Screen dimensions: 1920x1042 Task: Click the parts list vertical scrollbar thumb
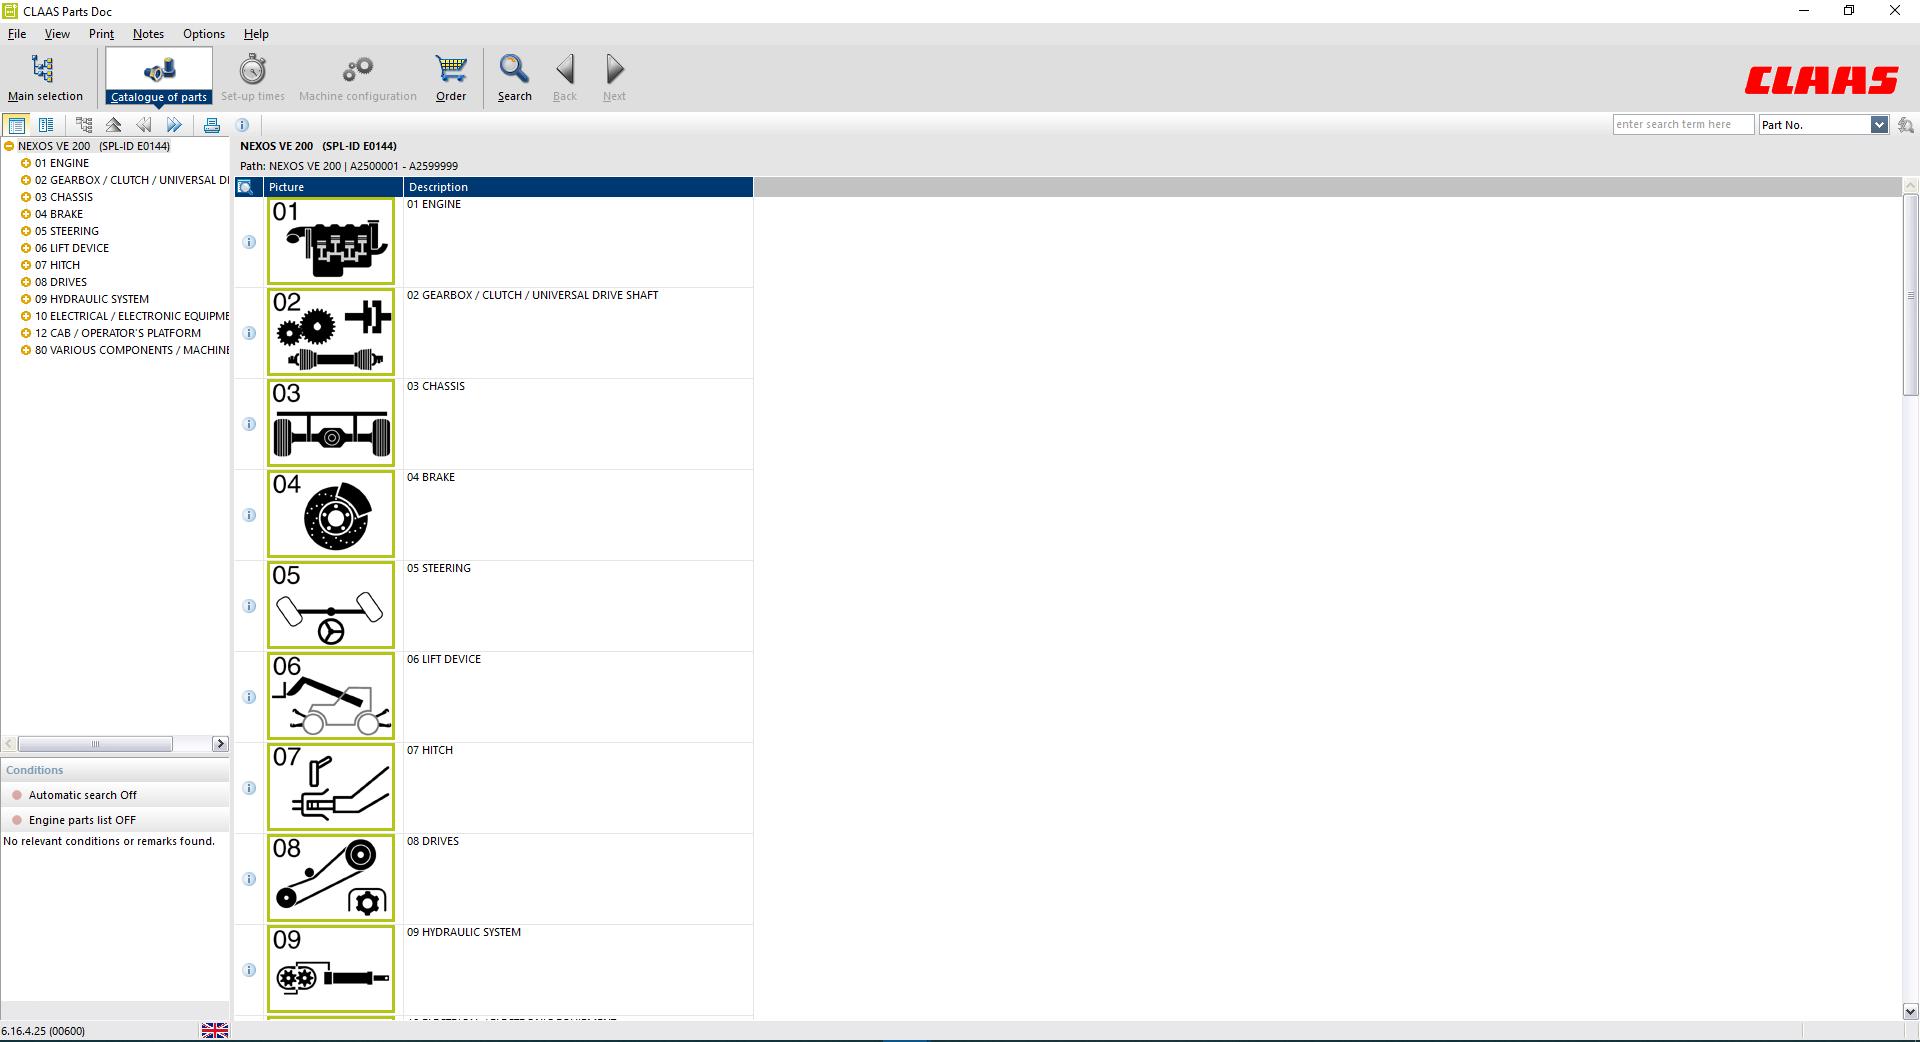pos(1910,295)
